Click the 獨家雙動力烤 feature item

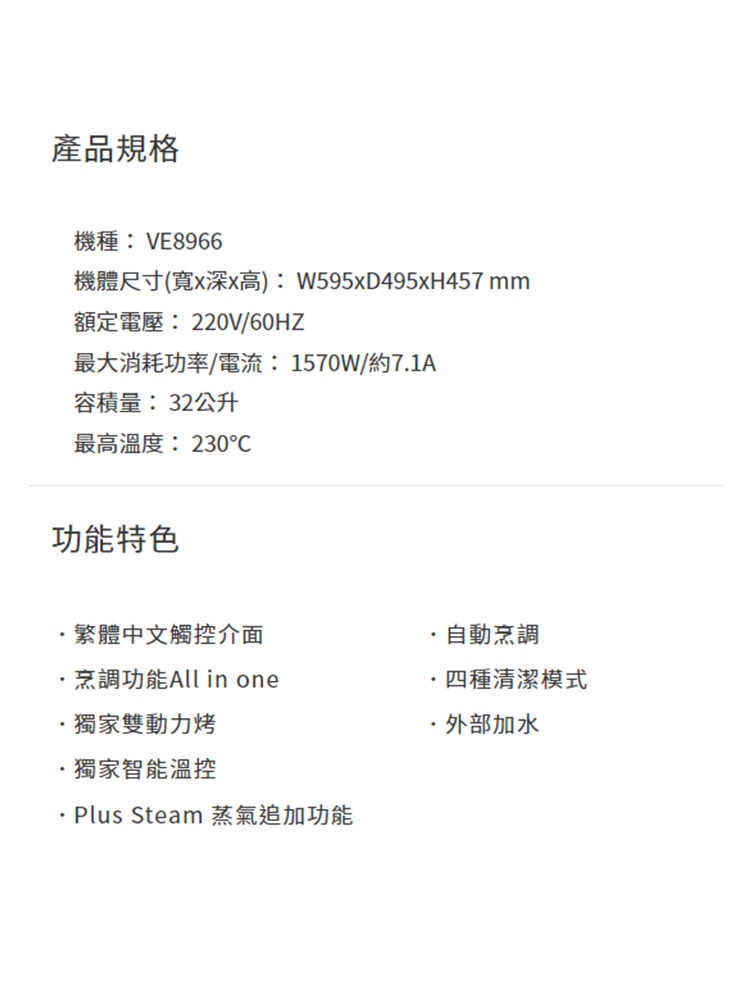coord(145,724)
